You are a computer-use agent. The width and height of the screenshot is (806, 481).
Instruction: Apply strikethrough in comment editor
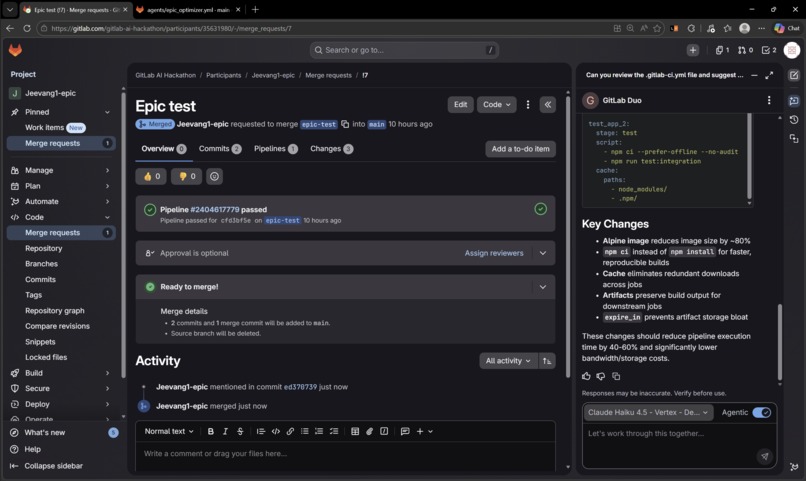(240, 431)
